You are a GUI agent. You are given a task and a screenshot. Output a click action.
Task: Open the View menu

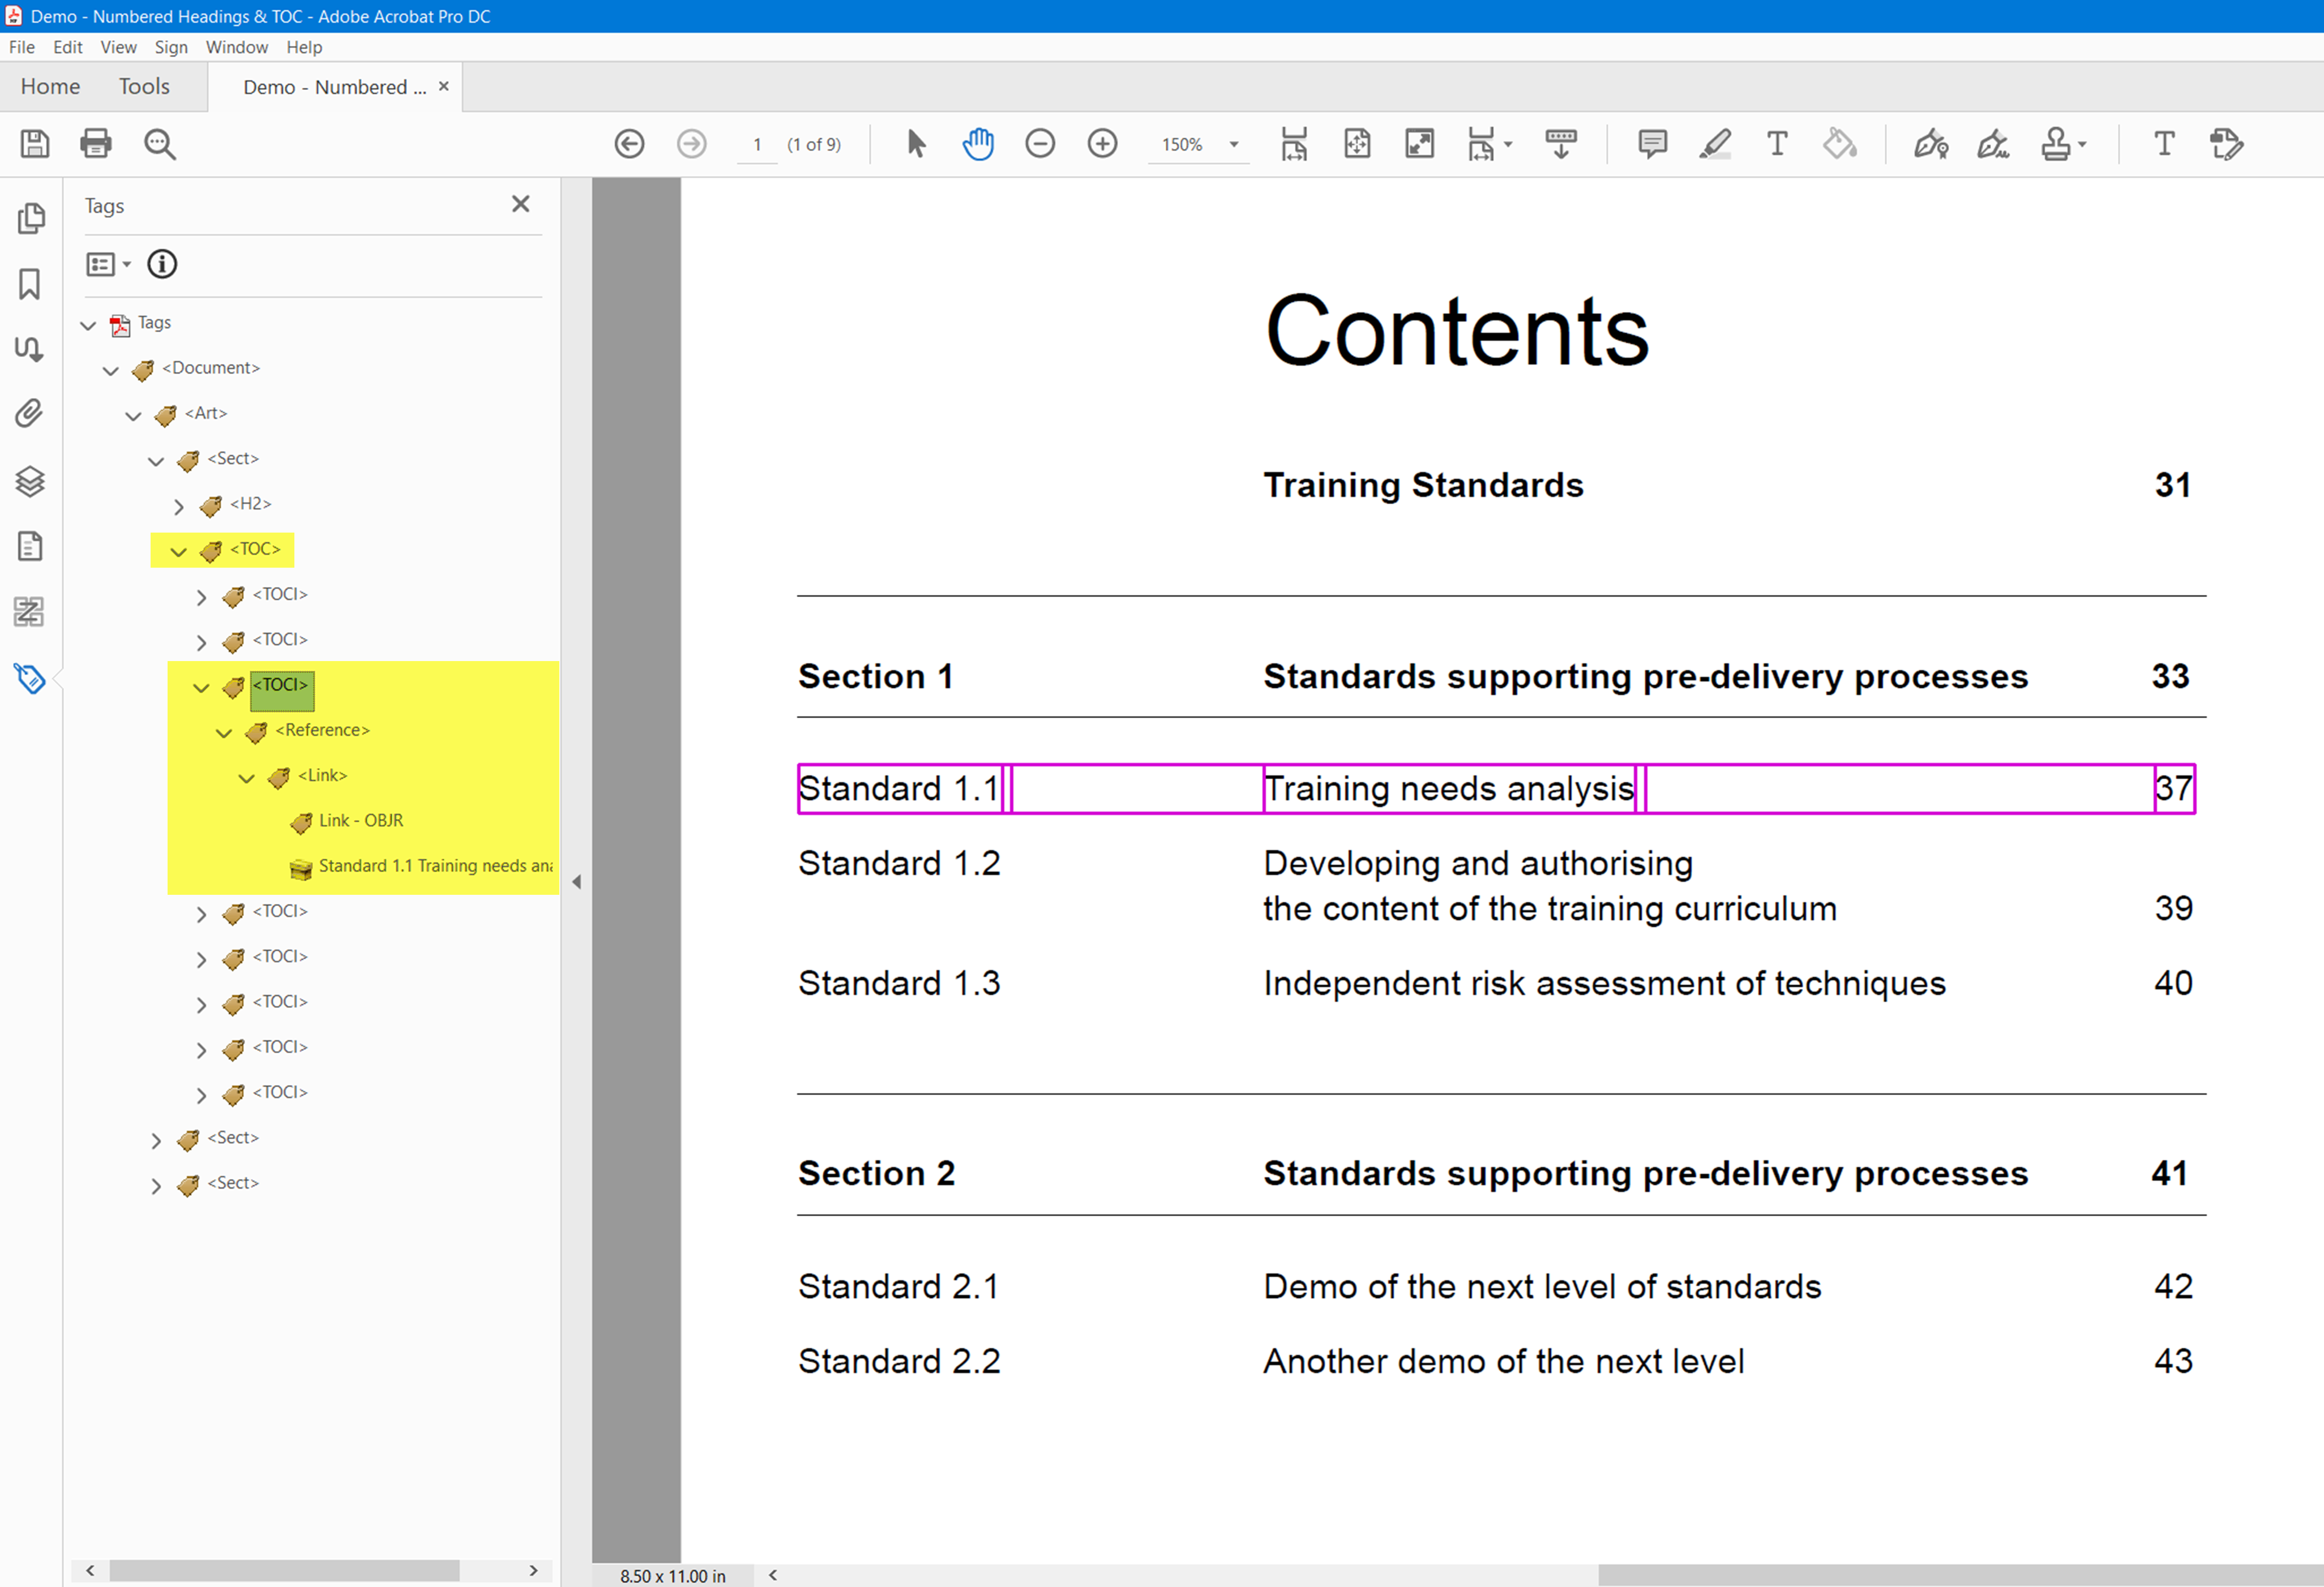[118, 47]
